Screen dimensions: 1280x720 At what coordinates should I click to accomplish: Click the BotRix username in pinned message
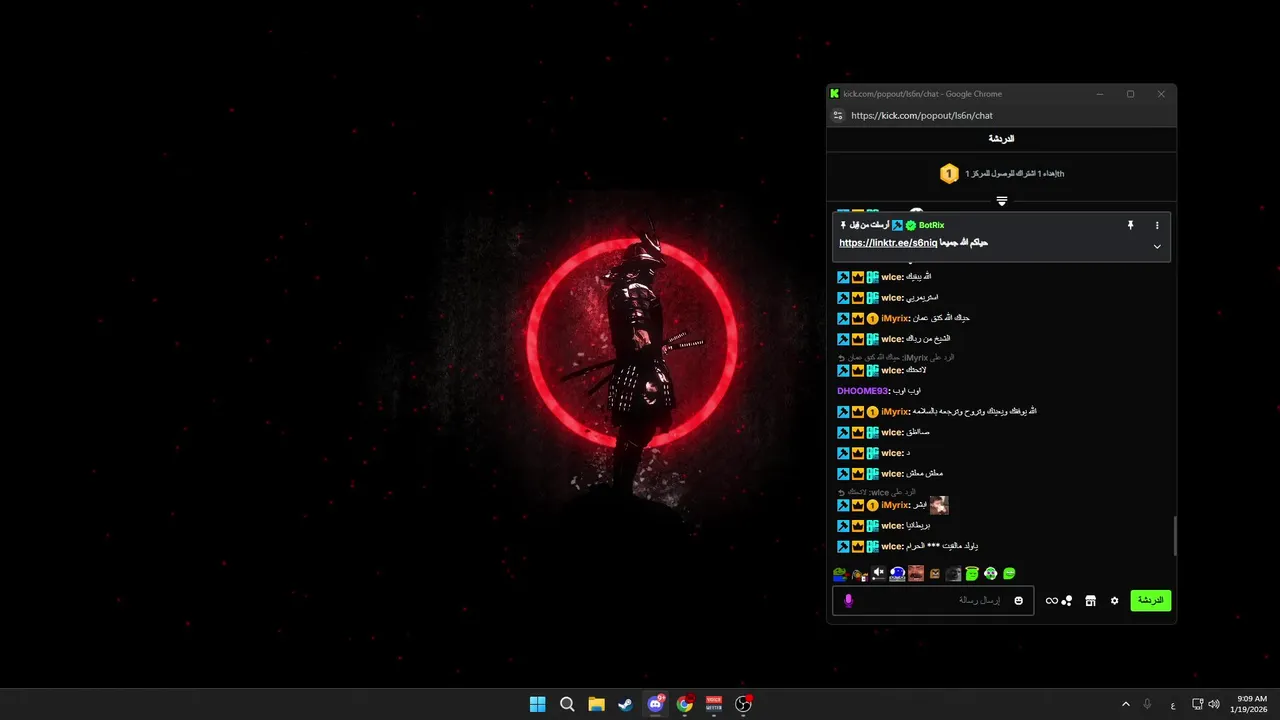931,226
